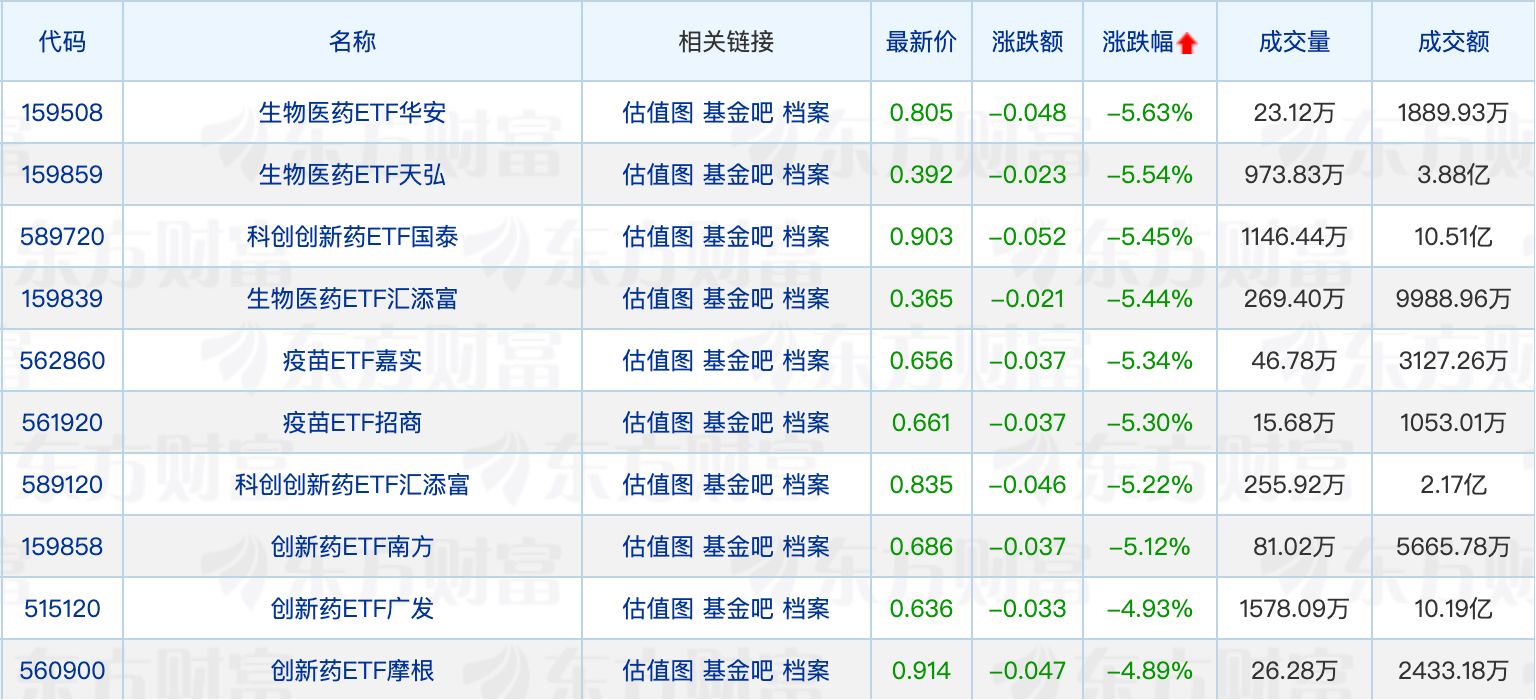Image resolution: width=1536 pixels, height=700 pixels.
Task: Click the 代码 column header
Action: [x=62, y=42]
